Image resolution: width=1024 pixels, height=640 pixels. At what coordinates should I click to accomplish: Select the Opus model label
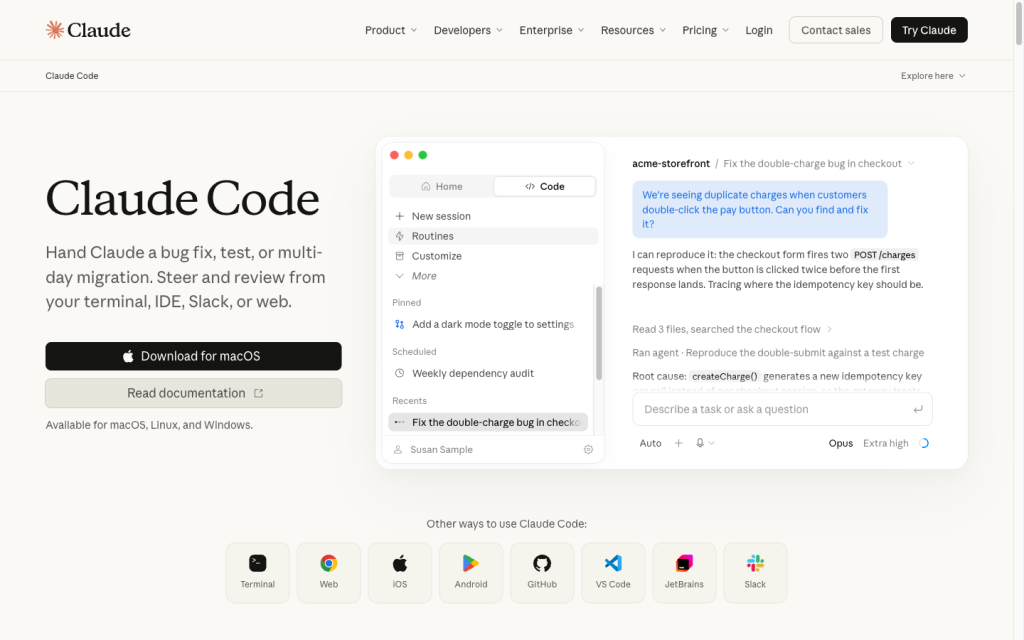click(840, 443)
